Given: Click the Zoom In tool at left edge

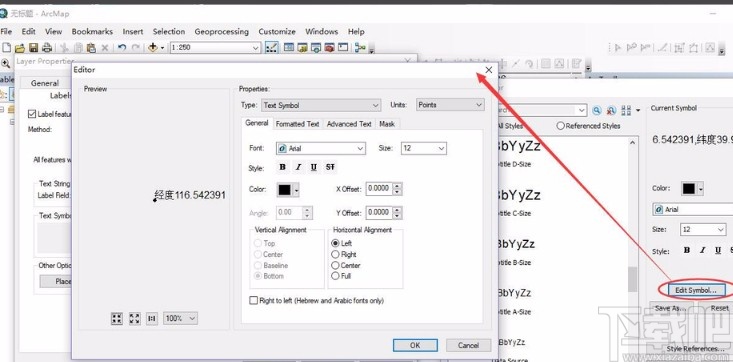Looking at the screenshot, I should pos(5,63).
